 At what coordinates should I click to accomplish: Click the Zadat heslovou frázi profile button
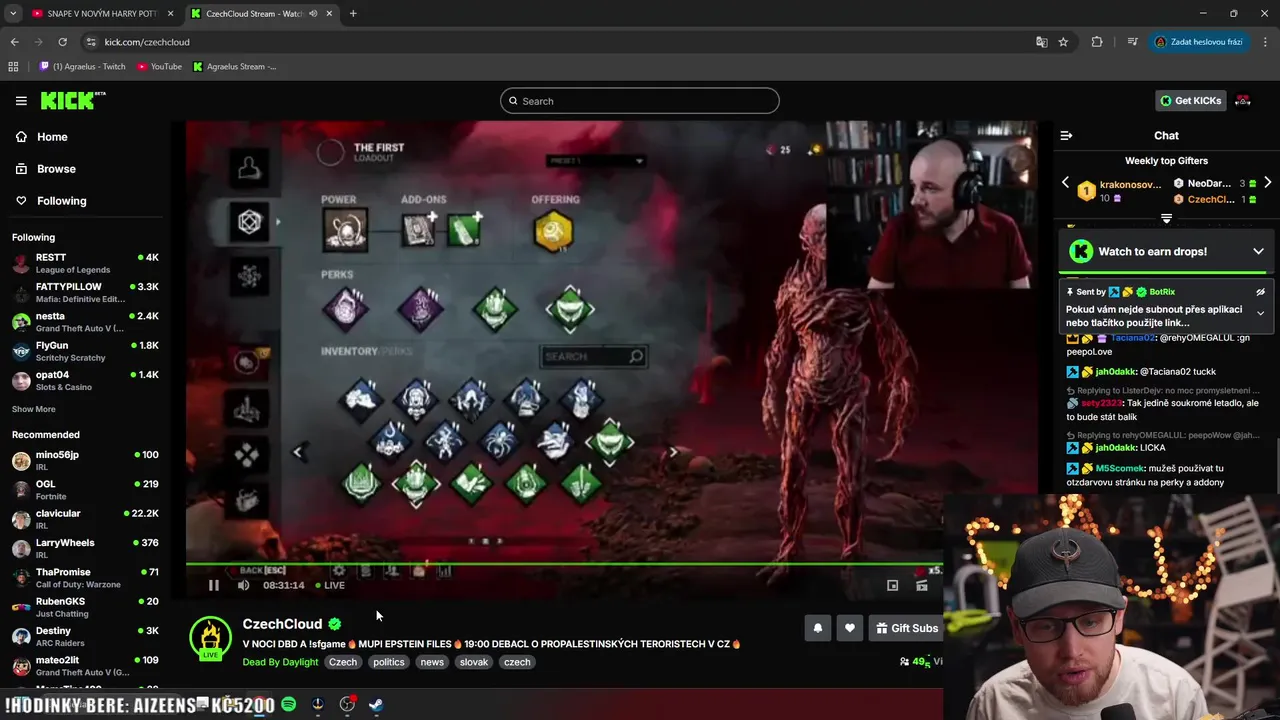(1200, 42)
